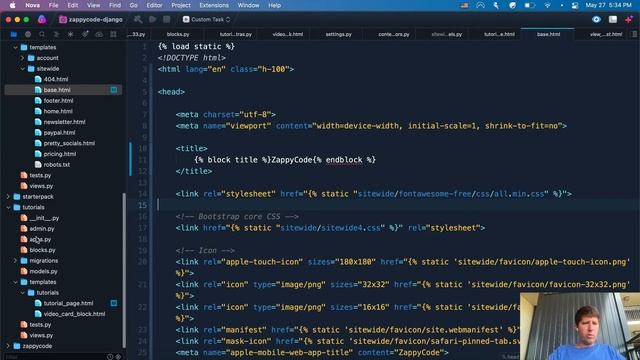
Task: Select admin.py in the tutorials folder
Action: [42, 229]
